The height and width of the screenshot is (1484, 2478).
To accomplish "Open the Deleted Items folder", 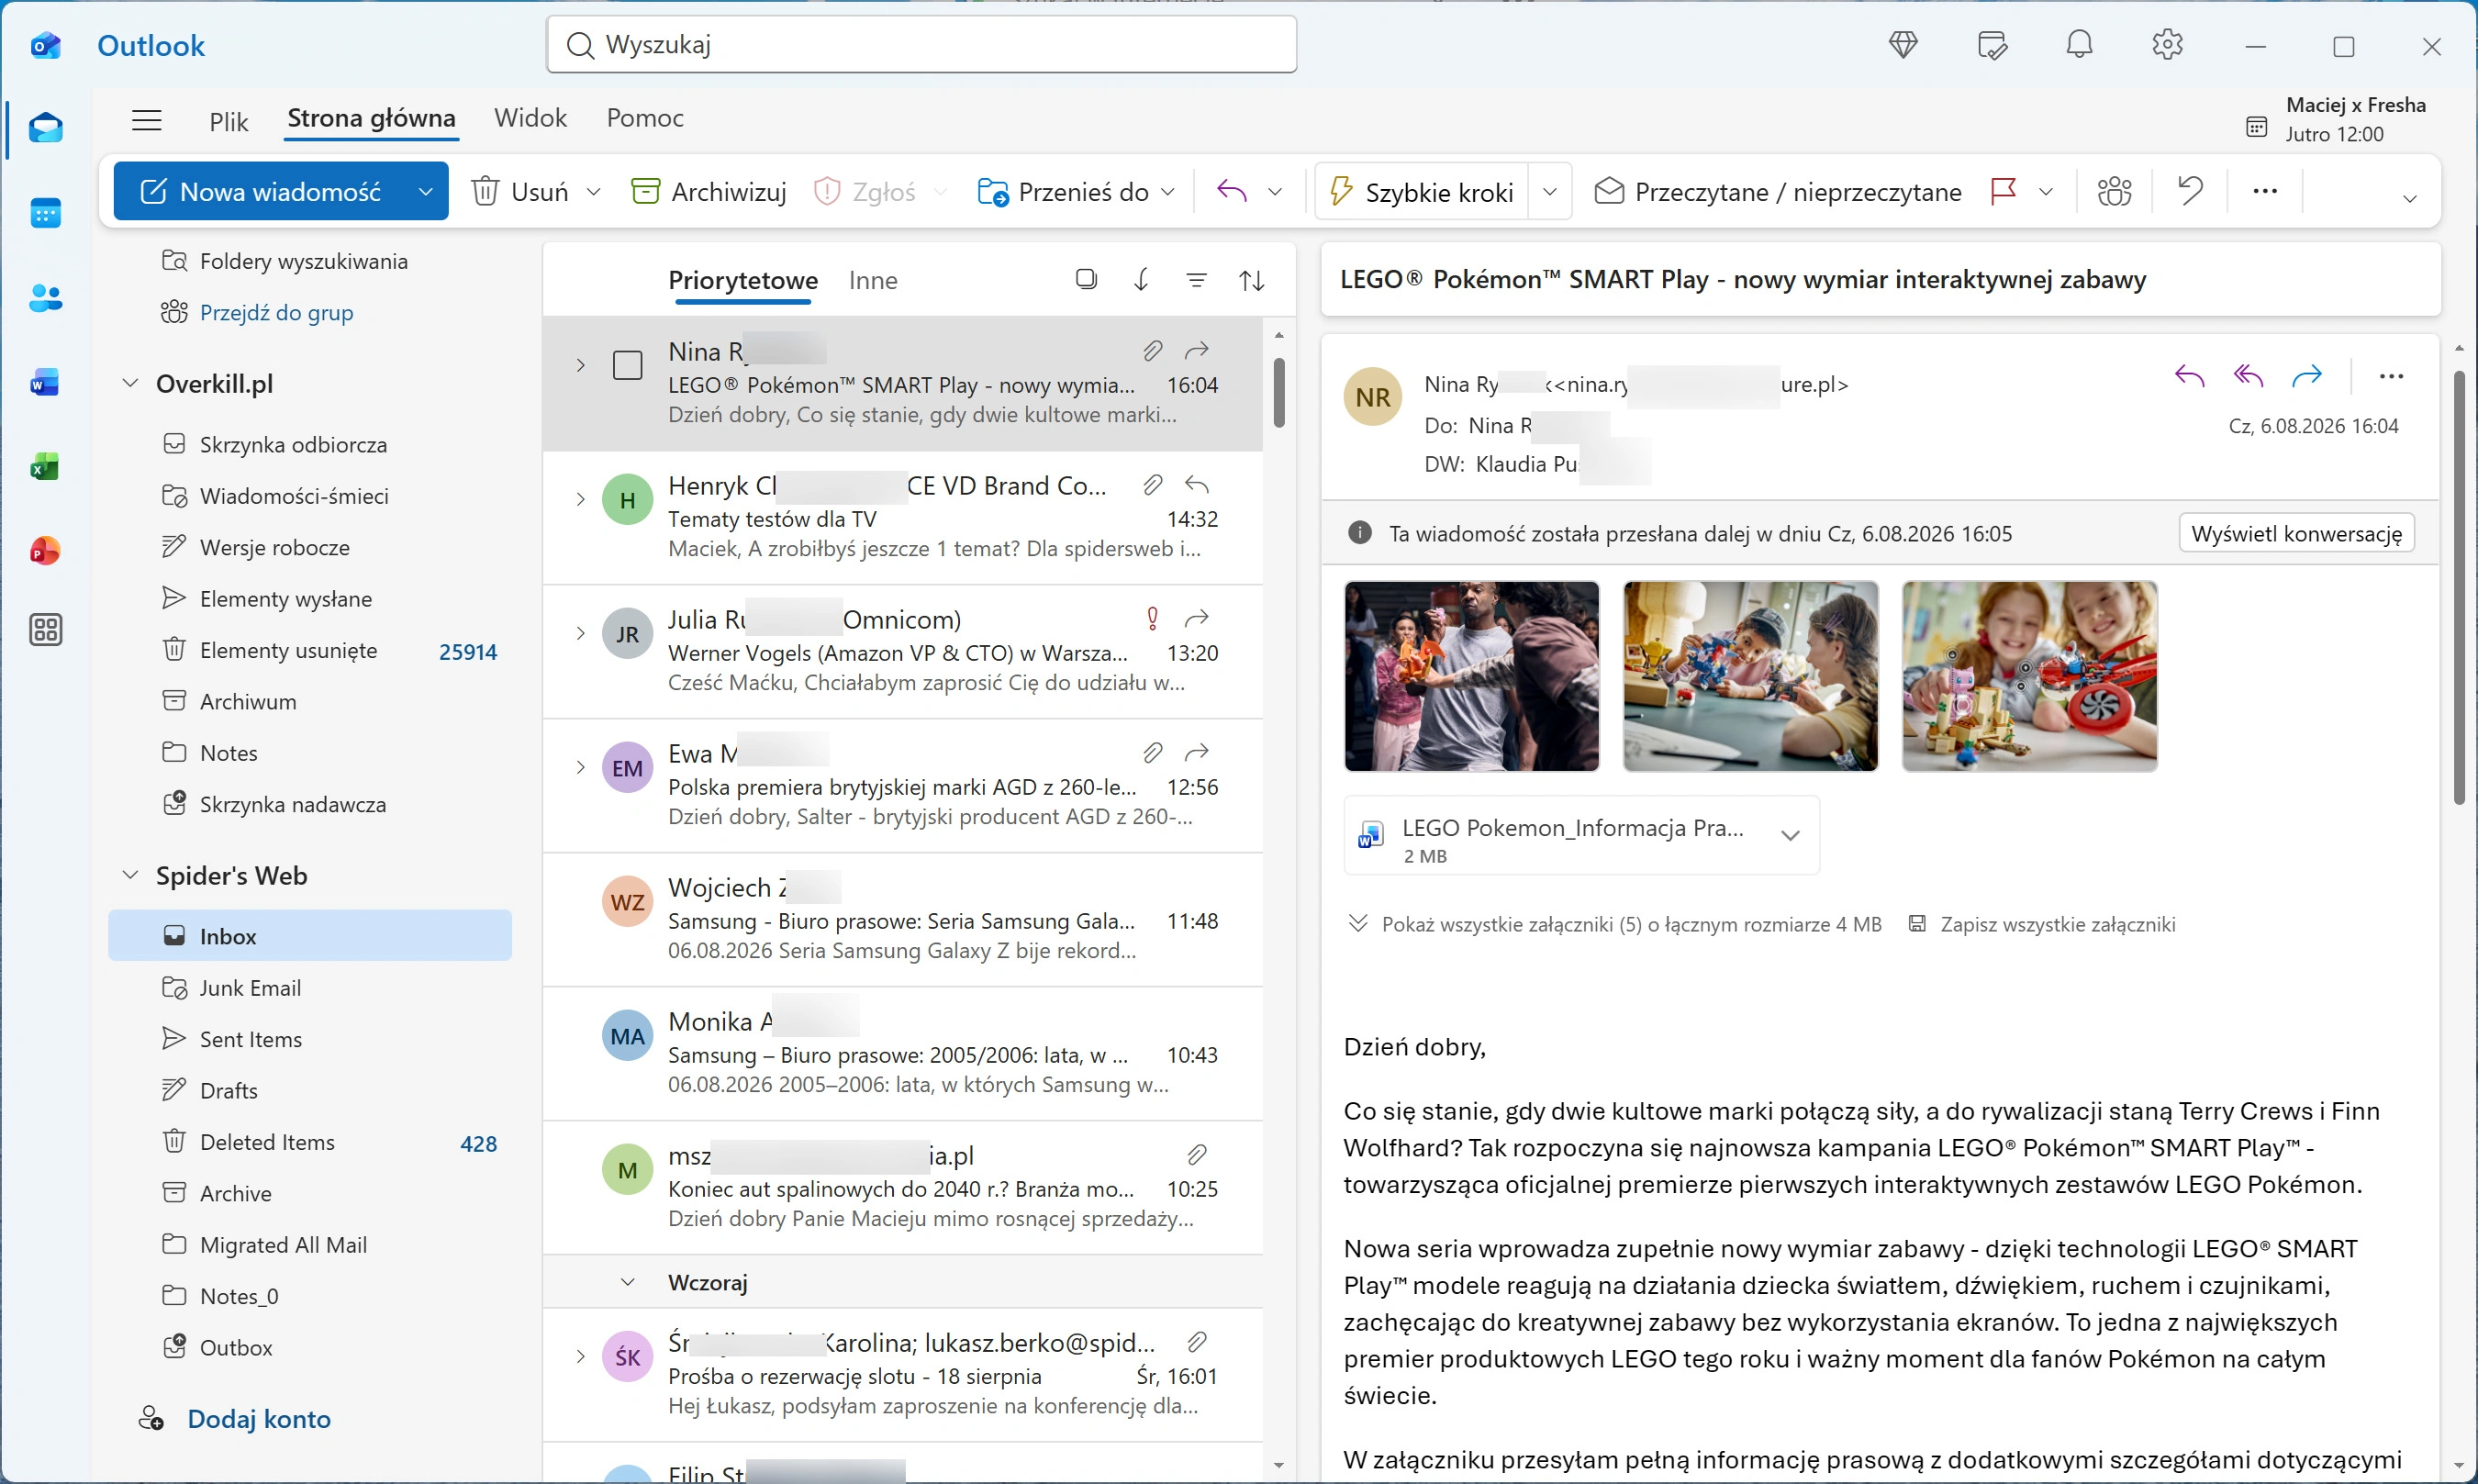I will click(310, 1142).
